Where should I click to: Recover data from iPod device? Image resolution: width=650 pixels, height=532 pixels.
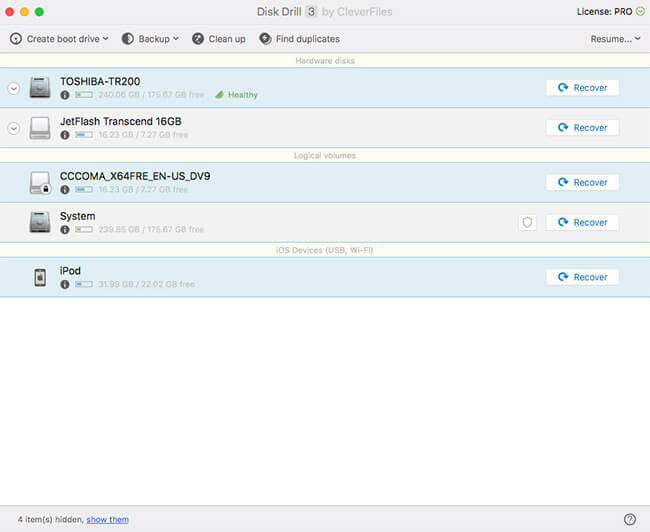pos(582,277)
